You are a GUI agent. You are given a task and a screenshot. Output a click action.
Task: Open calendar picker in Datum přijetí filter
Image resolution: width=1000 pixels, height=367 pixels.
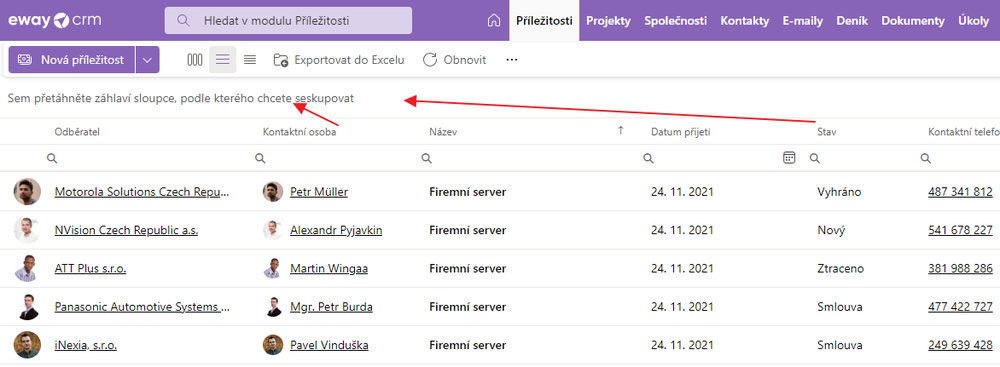coord(789,158)
